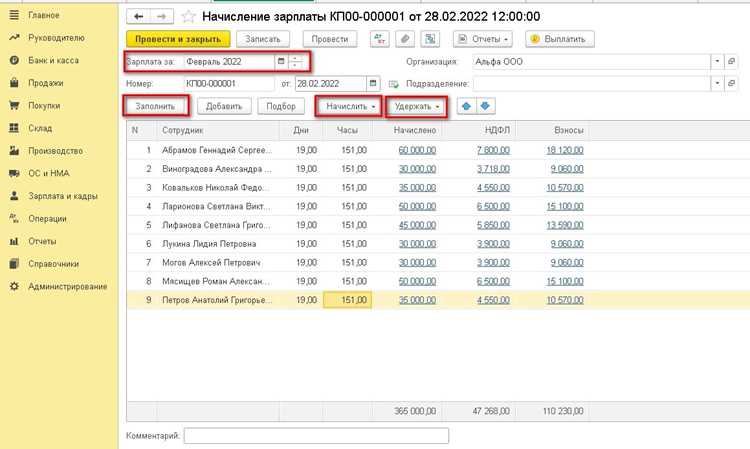Click the Подбор button

point(281,106)
